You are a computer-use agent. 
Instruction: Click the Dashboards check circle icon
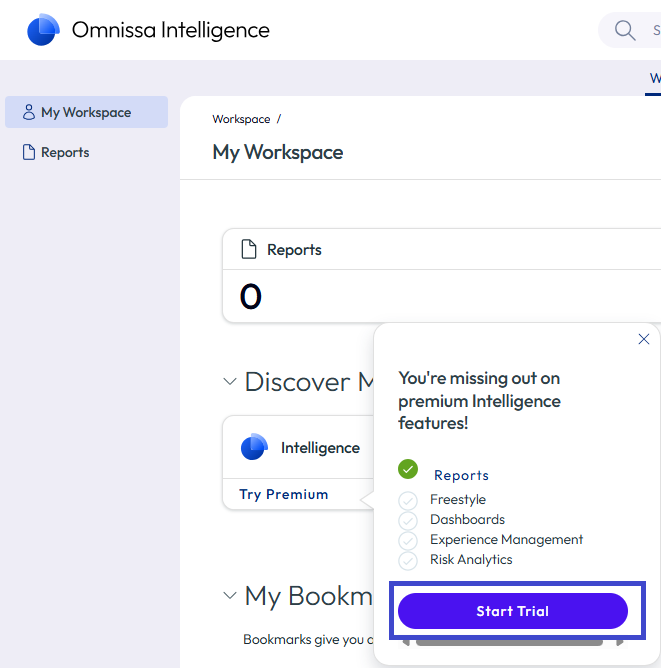408,521
